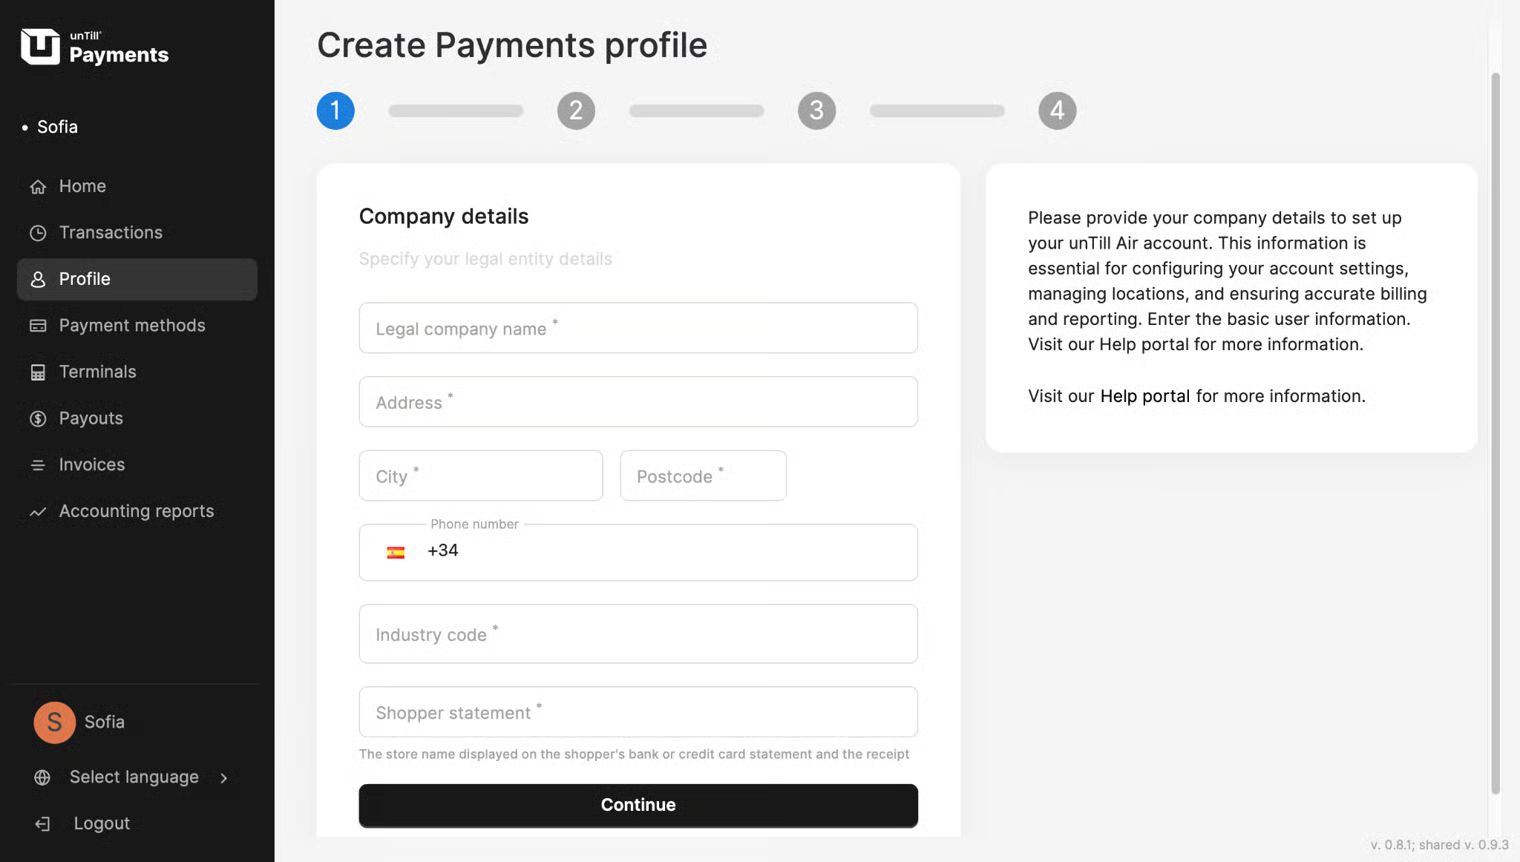Click the page's vertical scrollbar
The width and height of the screenshot is (1520, 862).
[1495, 430]
